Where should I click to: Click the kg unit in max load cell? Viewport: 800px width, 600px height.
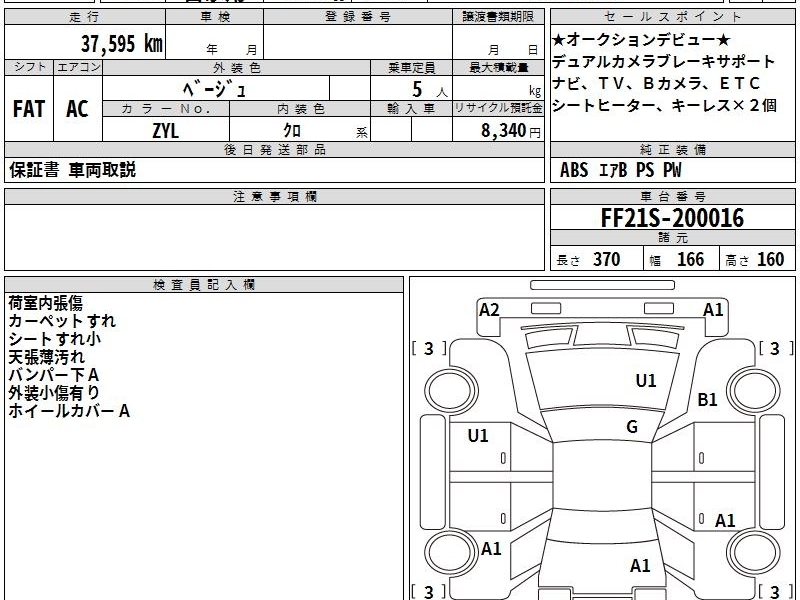coord(535,91)
